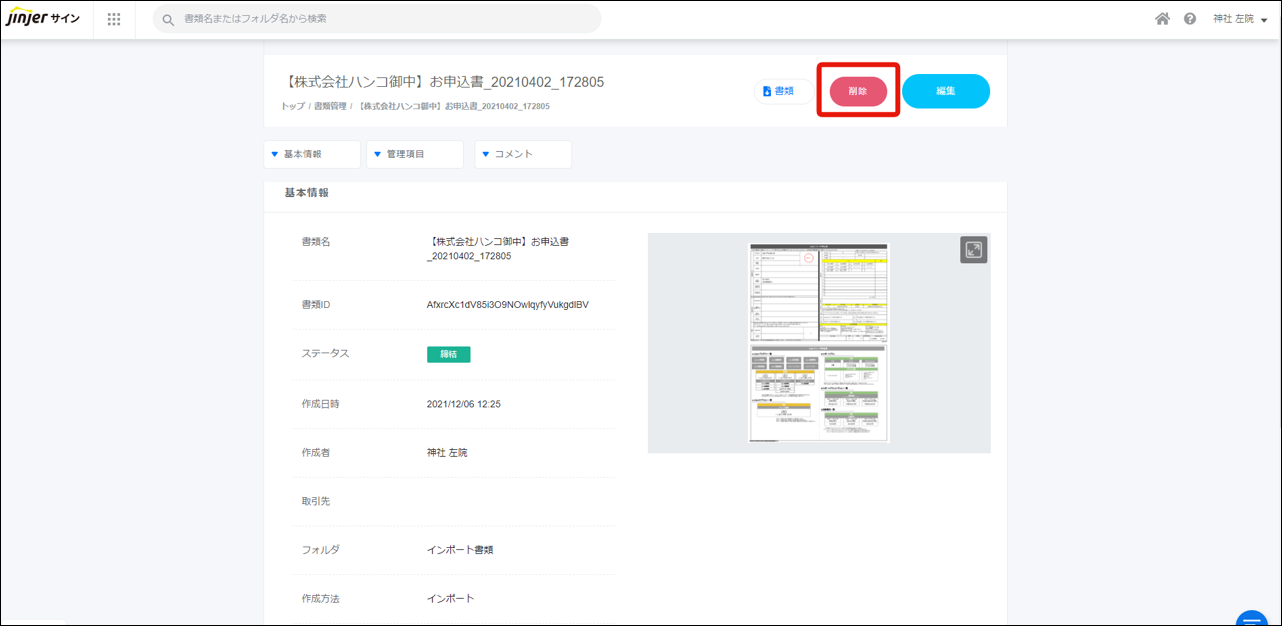Navigate to トップ in the breadcrumb
Viewport: 1282px width, 626px height.
coord(293,106)
